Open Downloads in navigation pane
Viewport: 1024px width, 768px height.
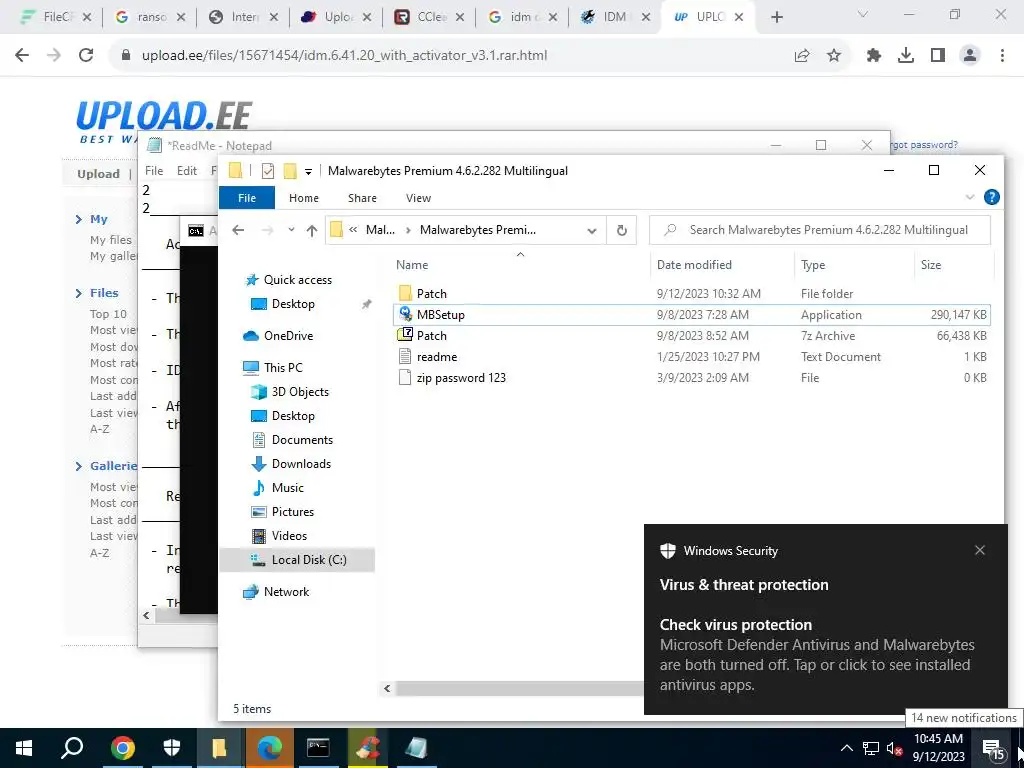click(x=301, y=464)
